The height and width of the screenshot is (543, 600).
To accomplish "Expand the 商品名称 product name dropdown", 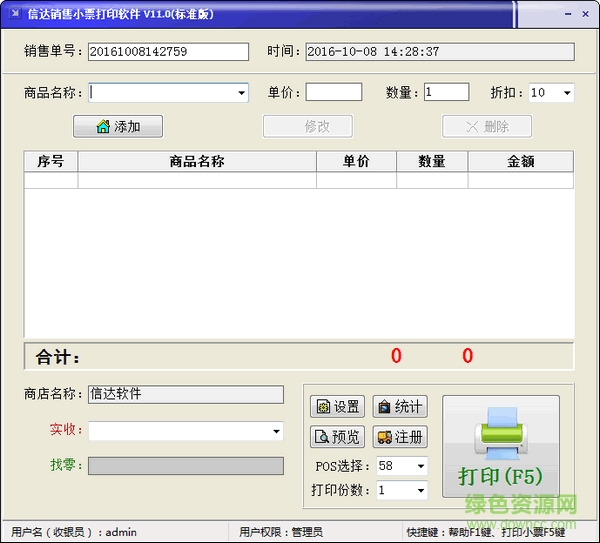I will [x=242, y=93].
